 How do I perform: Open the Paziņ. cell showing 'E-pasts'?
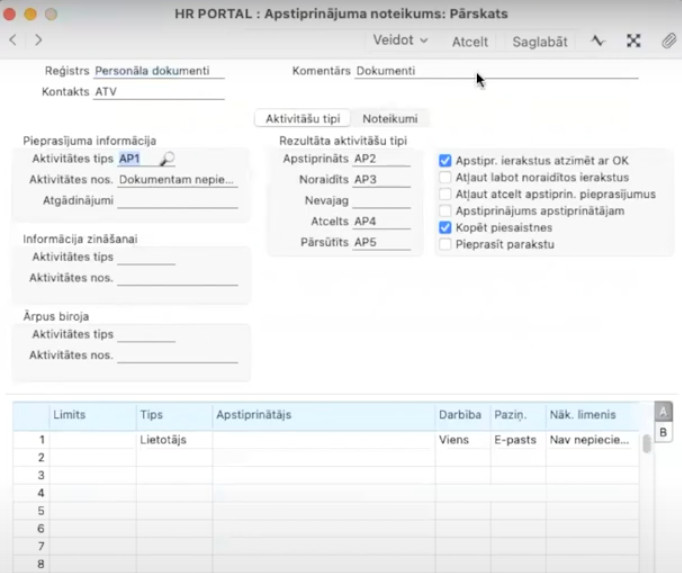click(515, 440)
